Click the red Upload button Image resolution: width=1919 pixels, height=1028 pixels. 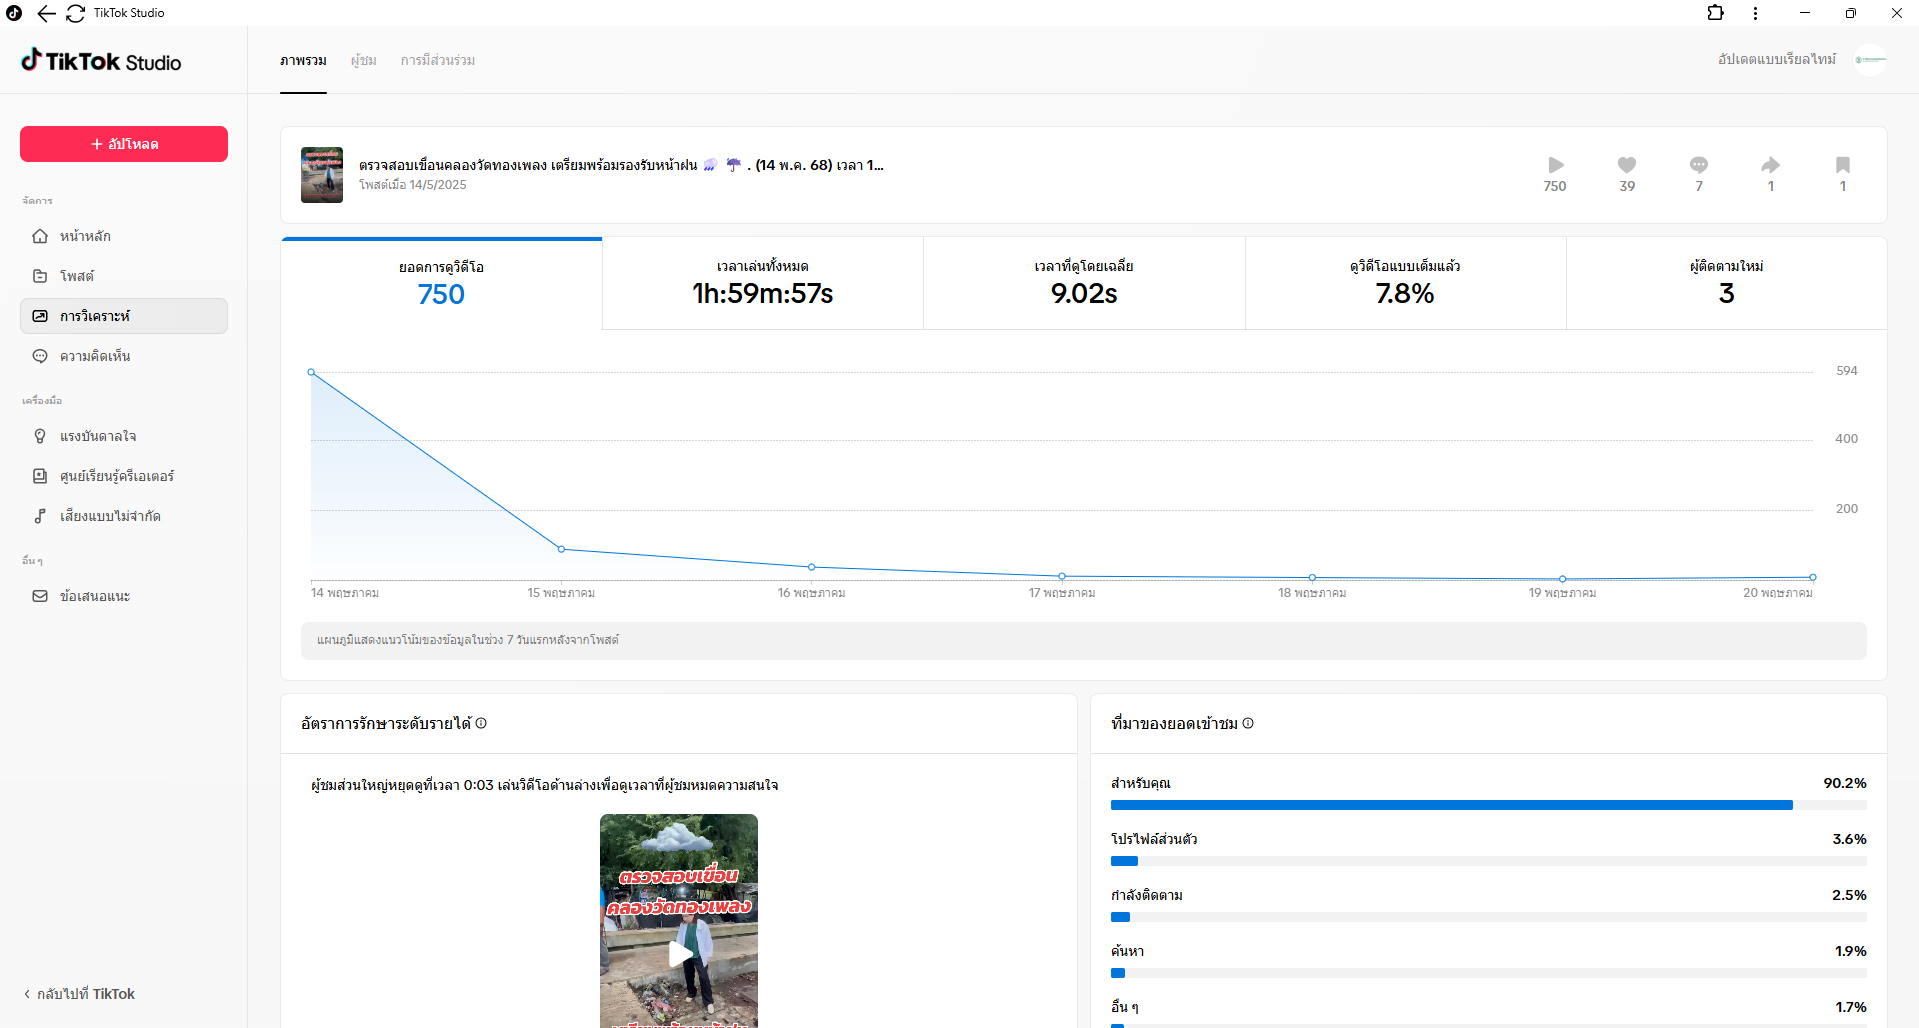pyautogui.click(x=124, y=144)
